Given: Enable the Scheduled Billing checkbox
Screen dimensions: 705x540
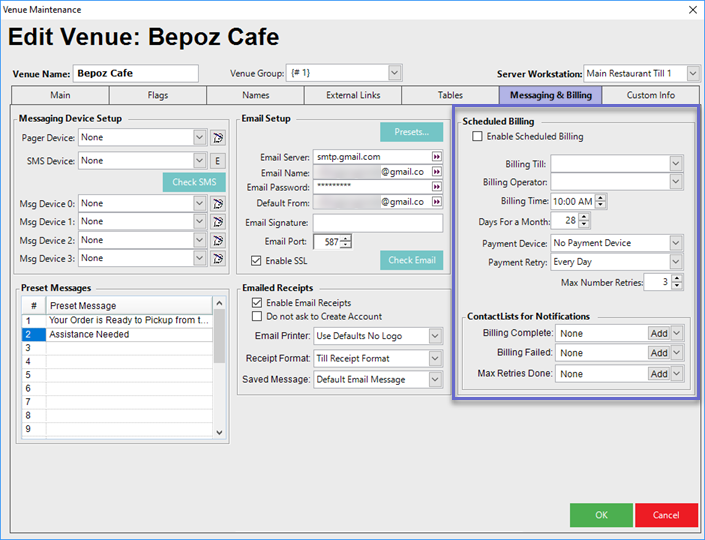Looking at the screenshot, I should click(477, 136).
